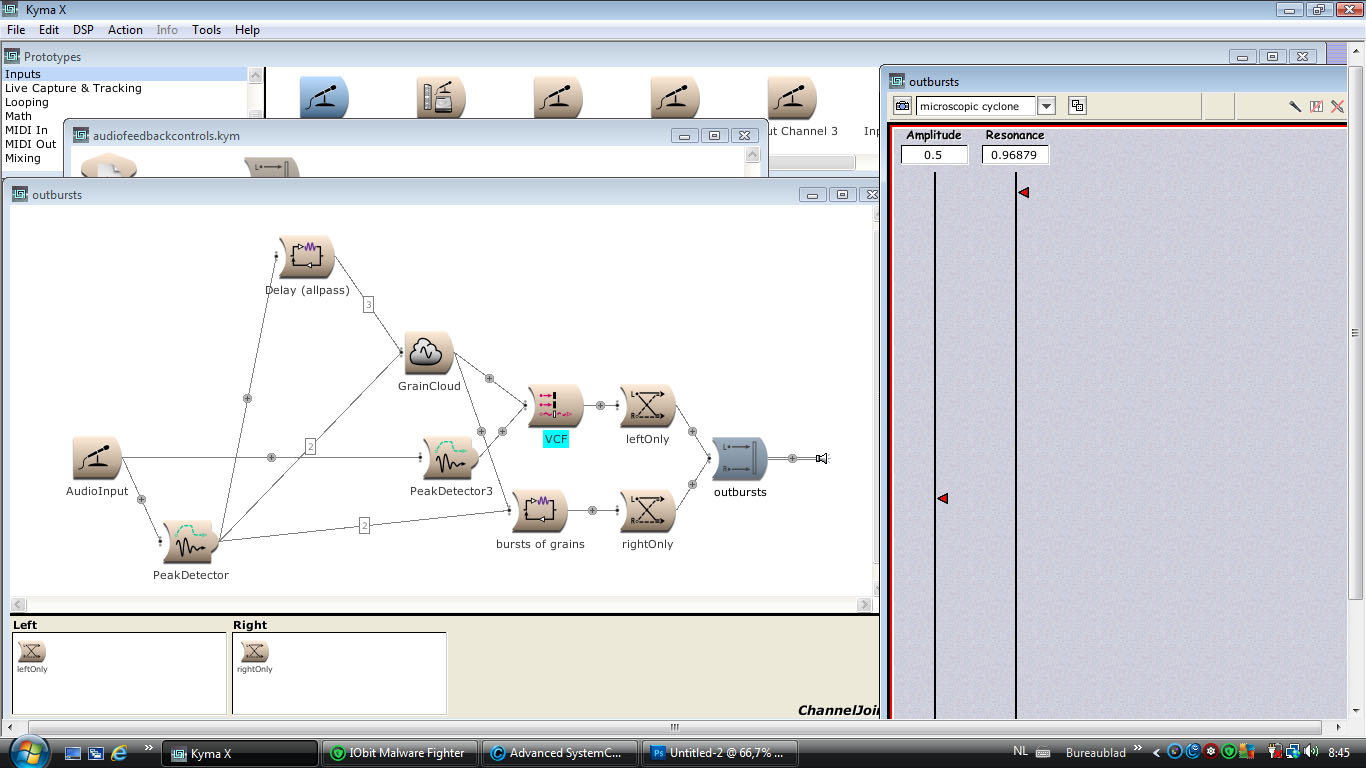Open the Tools menu
Viewport: 1366px width, 768px height.
(x=206, y=30)
